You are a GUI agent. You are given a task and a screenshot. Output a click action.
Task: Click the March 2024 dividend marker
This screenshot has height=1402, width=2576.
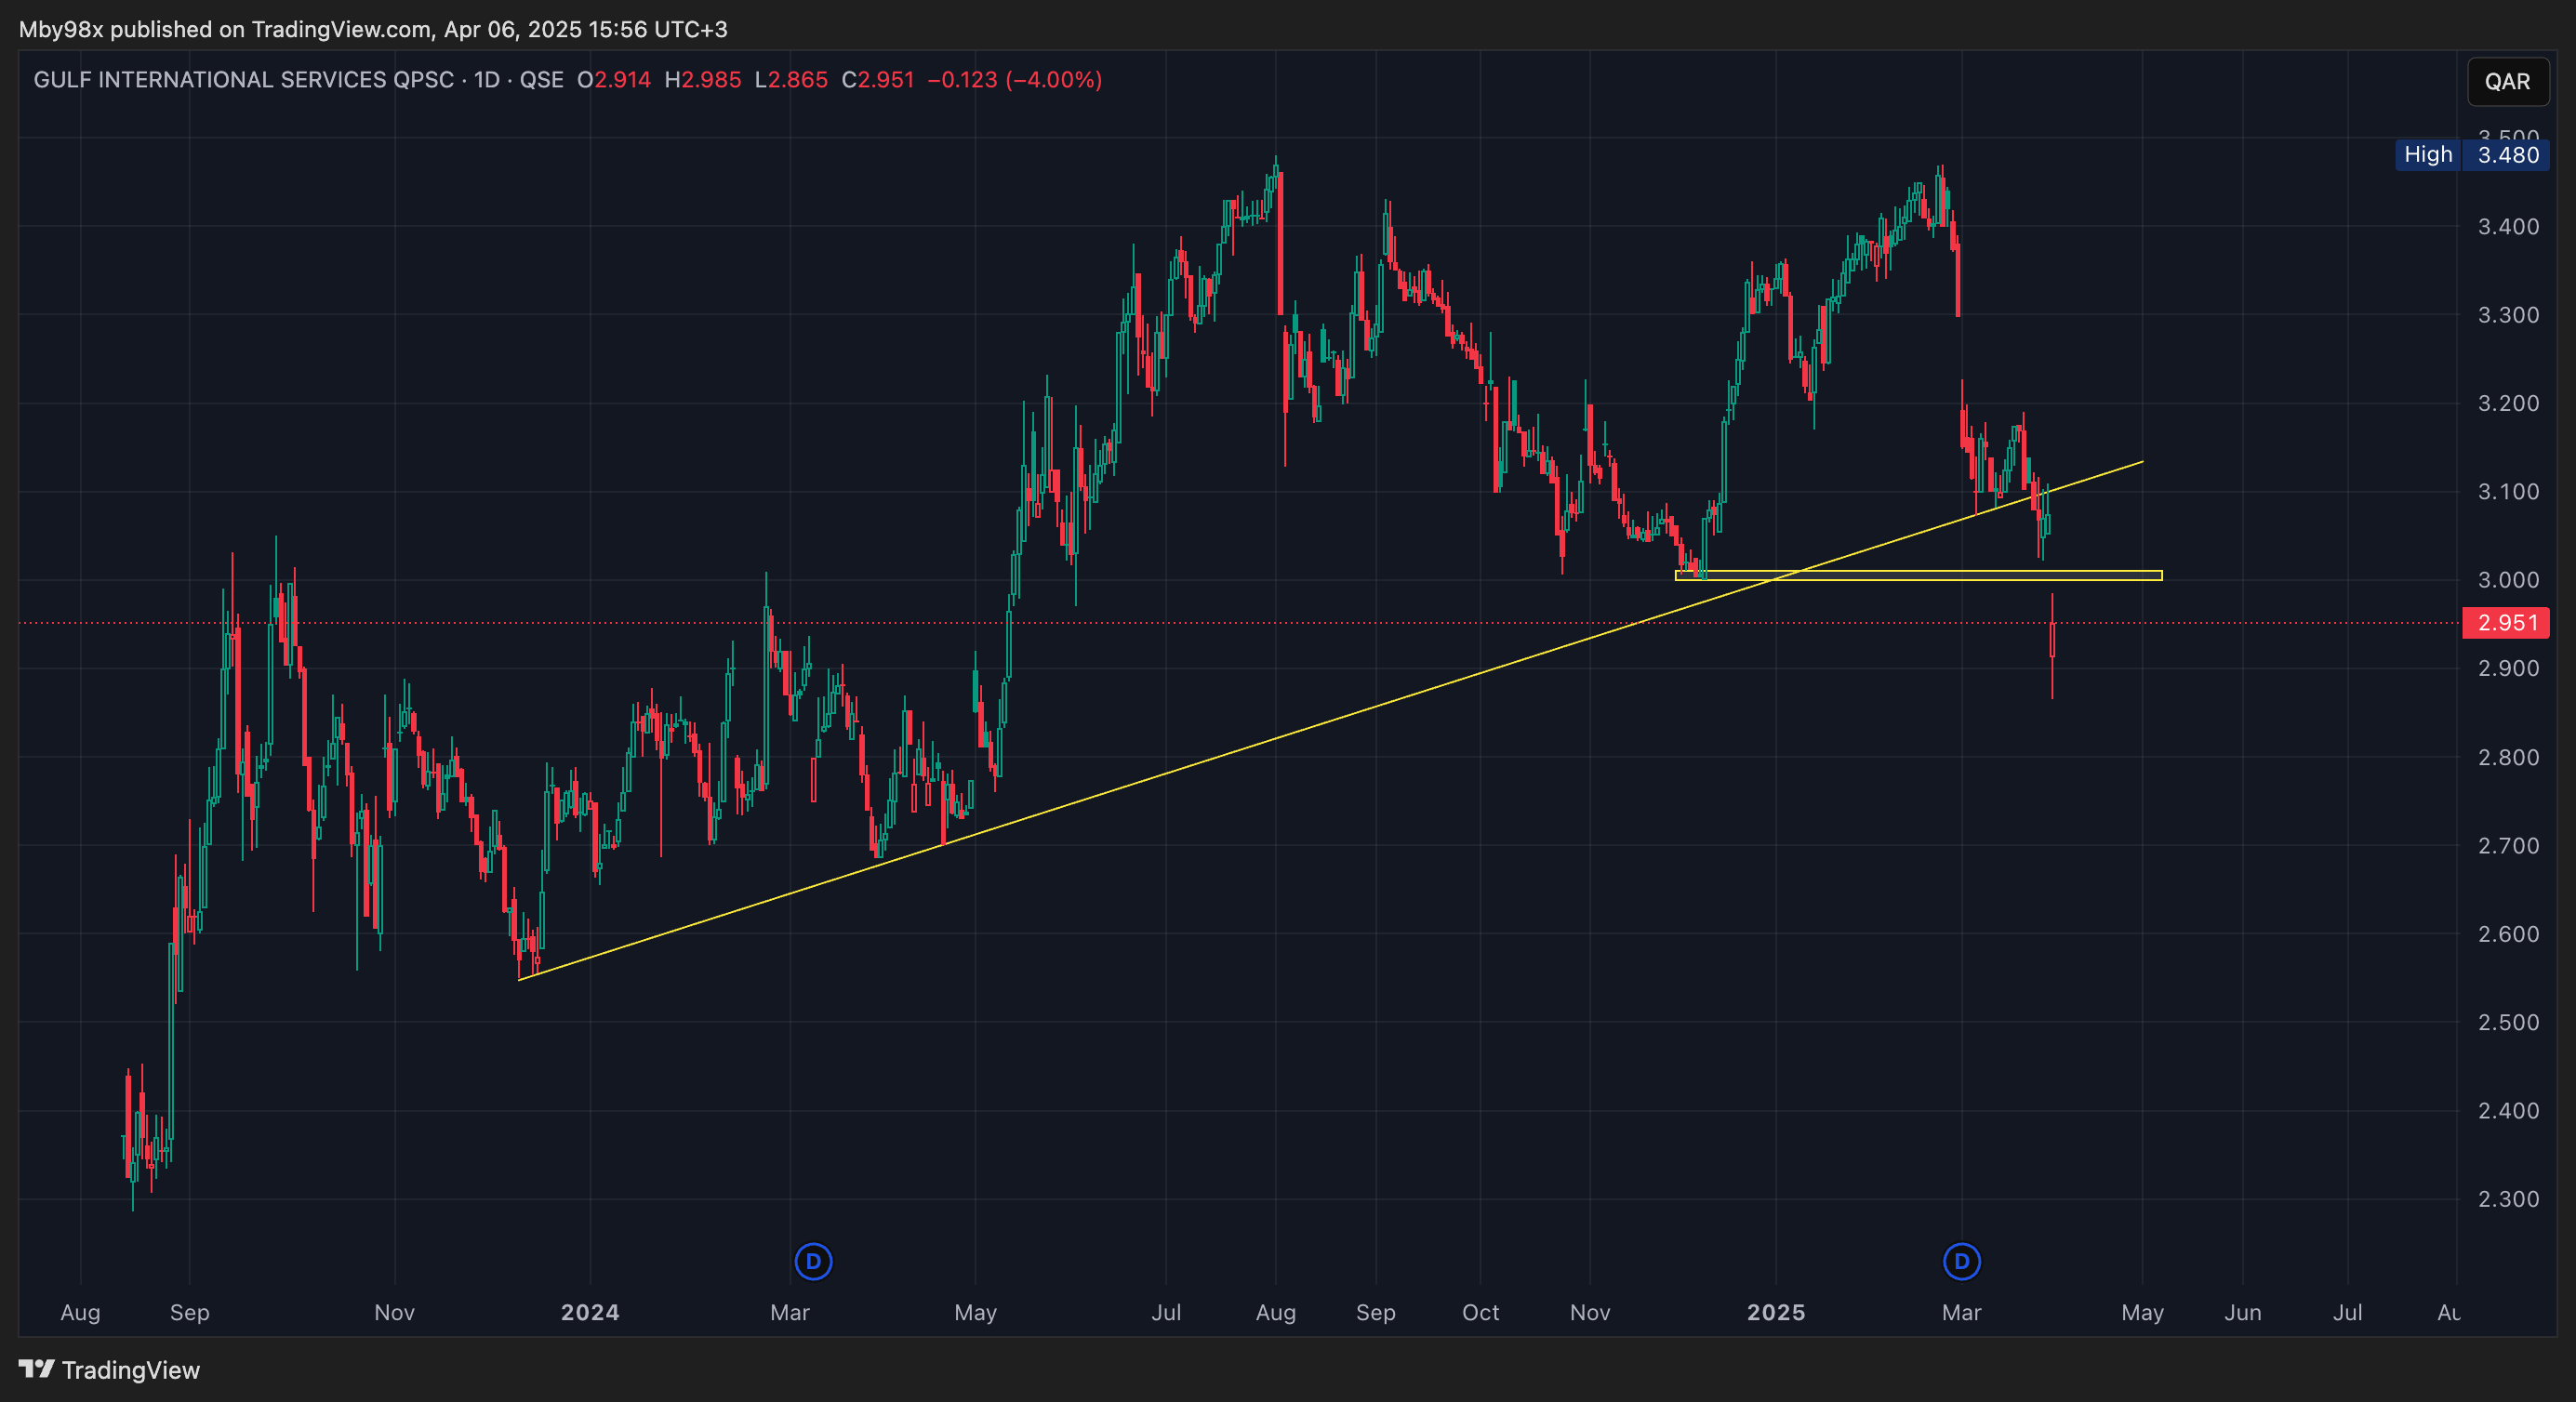click(x=813, y=1261)
